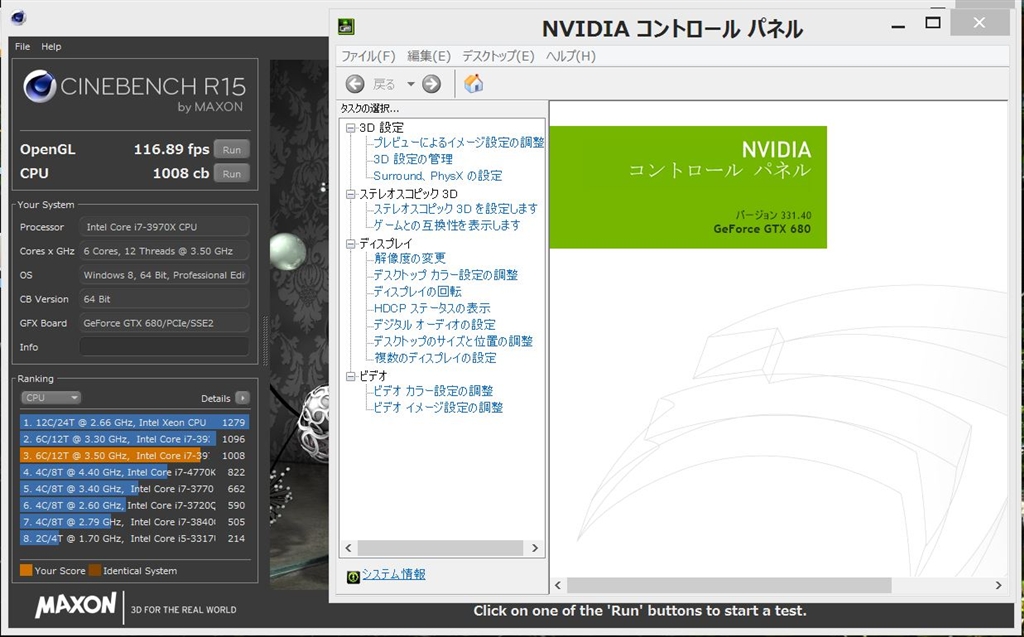Select ranking row 5 i7-3770 662
Image resolution: width=1024 pixels, height=637 pixels.
(135, 489)
